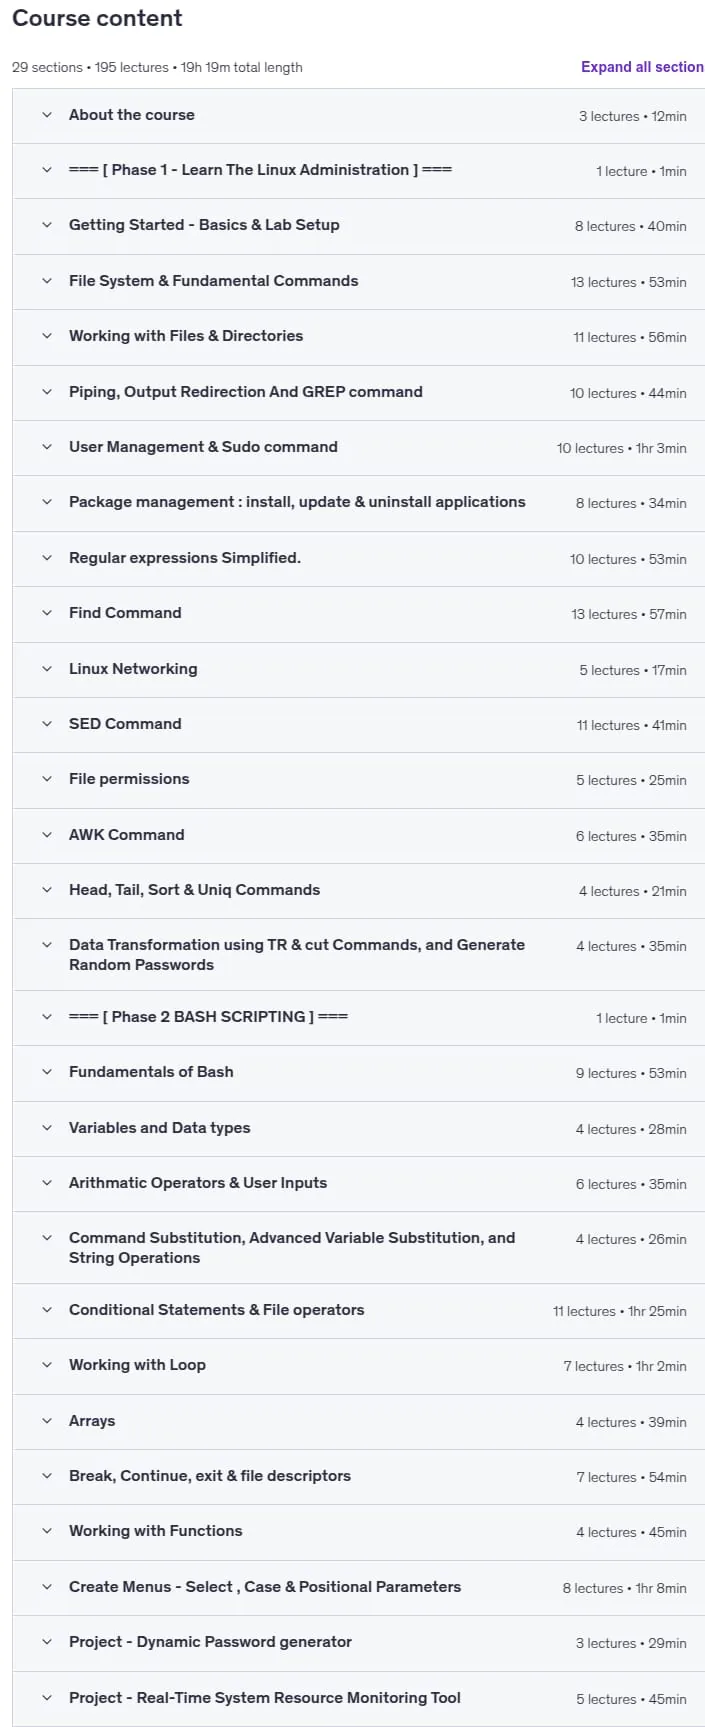
Task: Click chevron icon for Regular expressions Simplified
Action: click(46, 558)
